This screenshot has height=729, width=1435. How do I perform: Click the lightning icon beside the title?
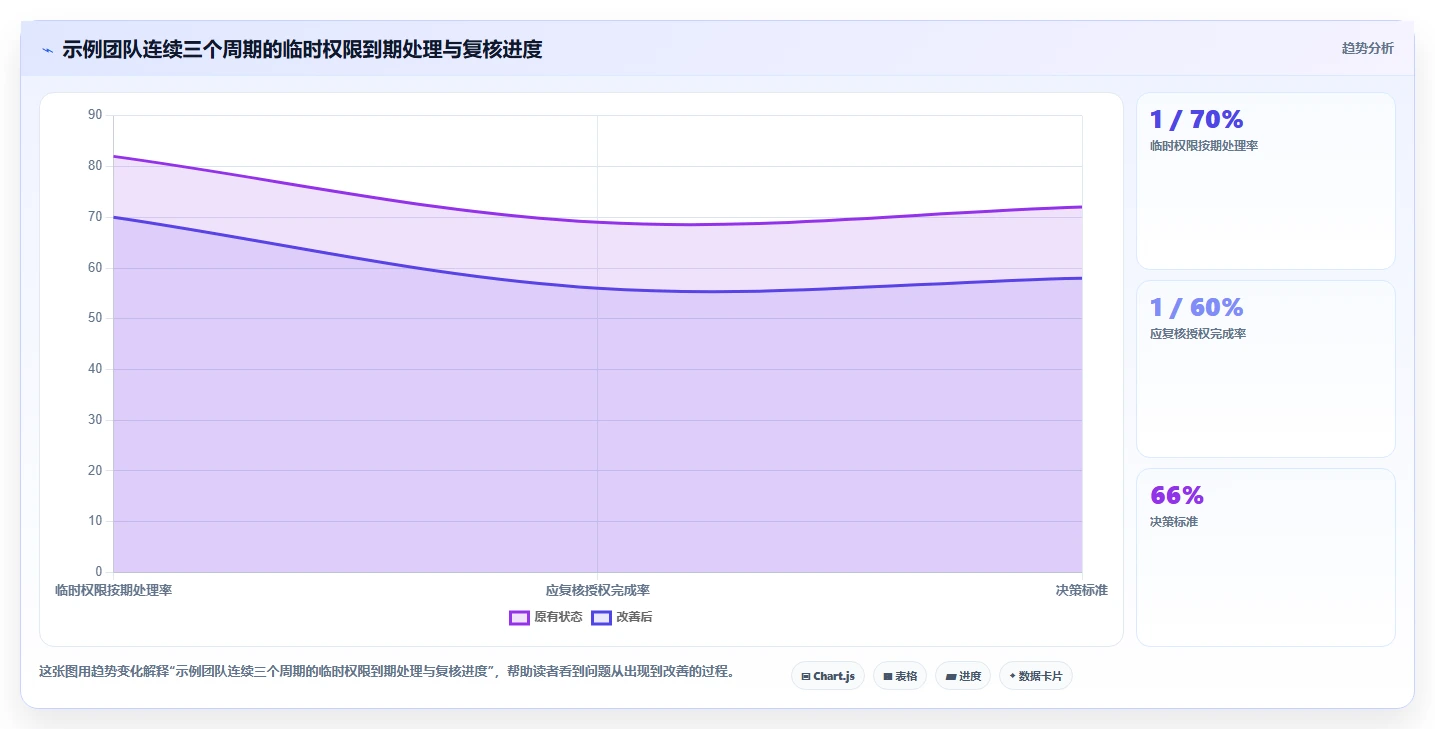(x=47, y=50)
